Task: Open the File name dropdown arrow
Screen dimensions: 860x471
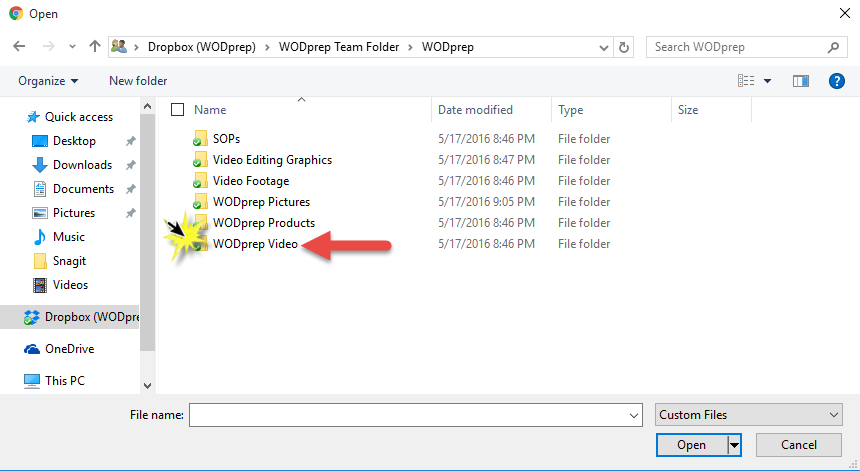Action: click(x=634, y=416)
